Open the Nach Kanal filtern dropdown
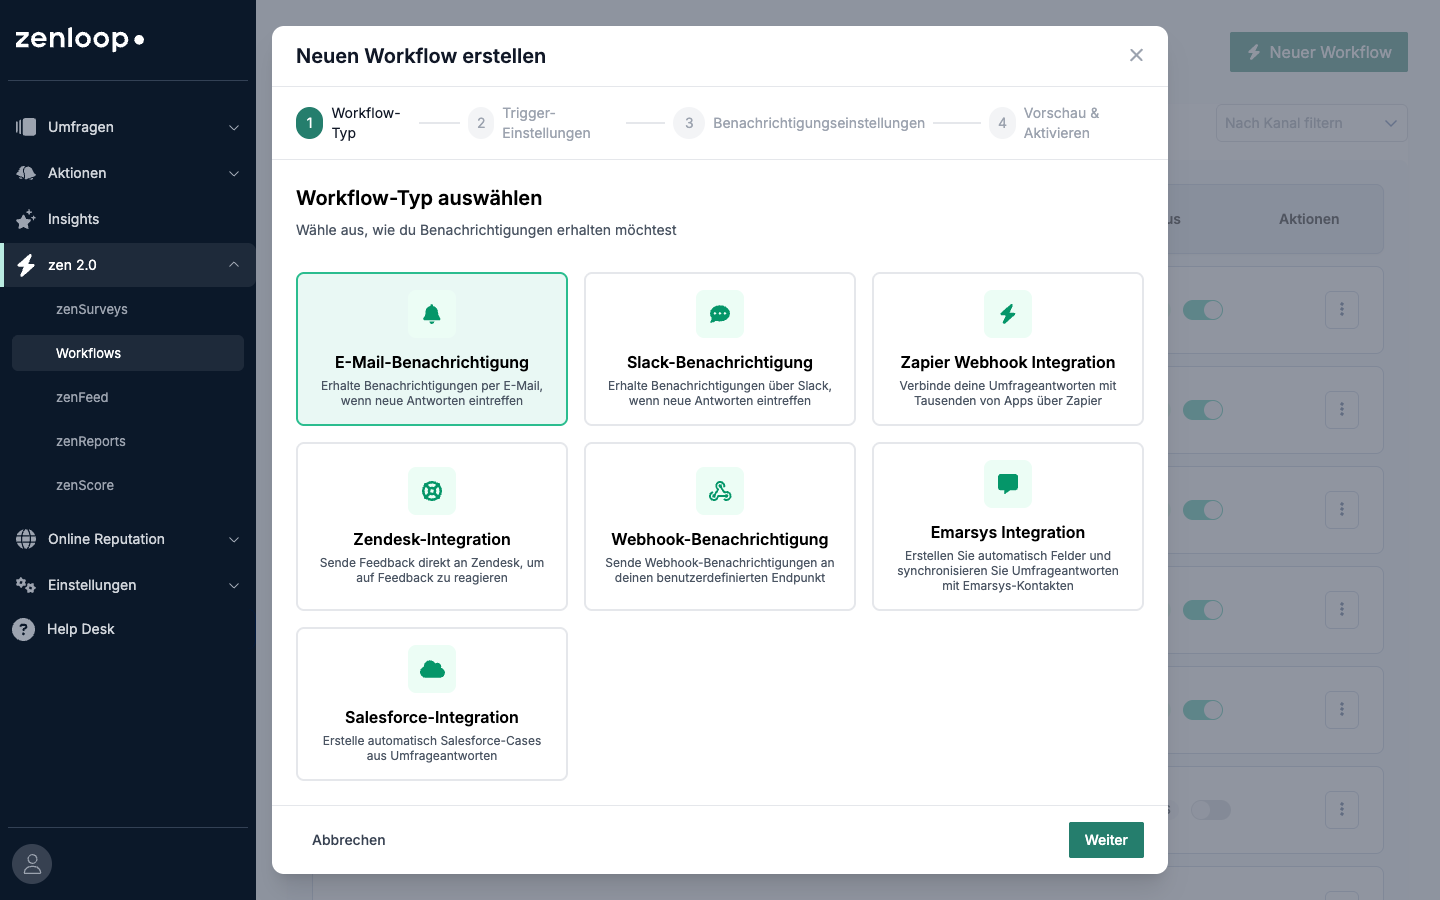Image resolution: width=1440 pixels, height=900 pixels. click(x=1311, y=123)
